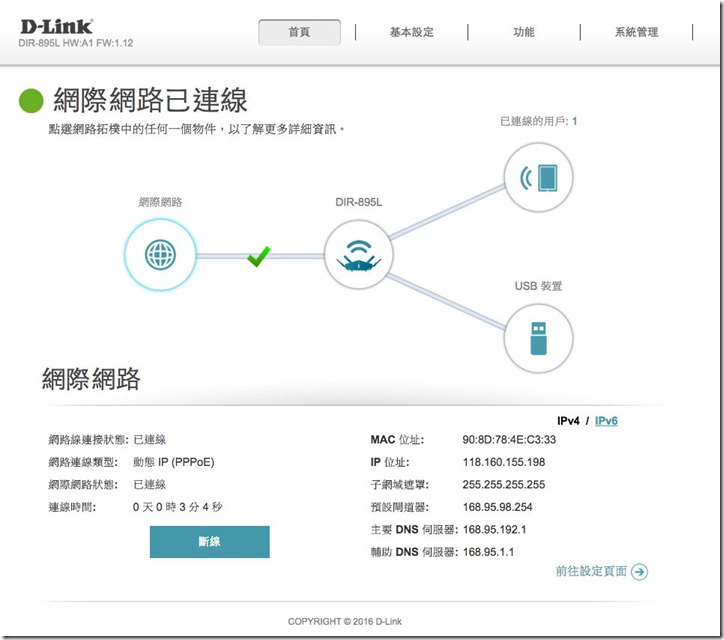Click secondary DNS value 168.95.1.1
This screenshot has width=724, height=640.
(x=488, y=552)
